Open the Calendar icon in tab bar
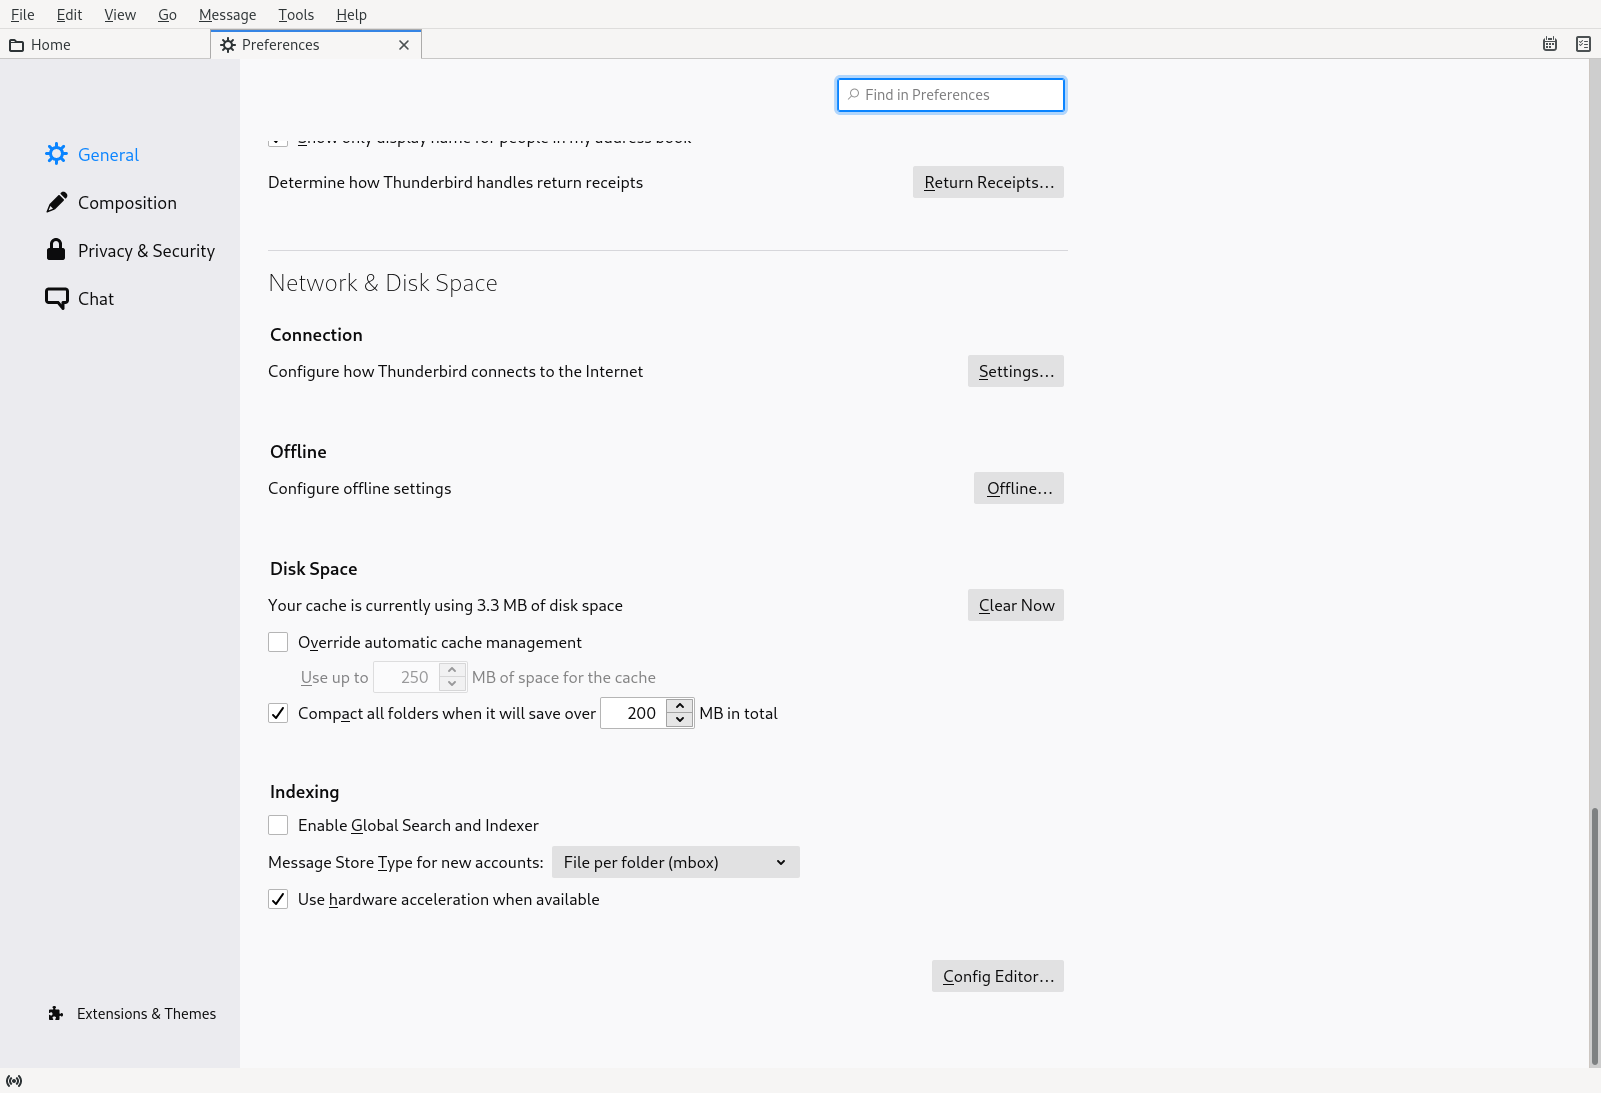Screen dimensions: 1601x1093 point(1550,44)
